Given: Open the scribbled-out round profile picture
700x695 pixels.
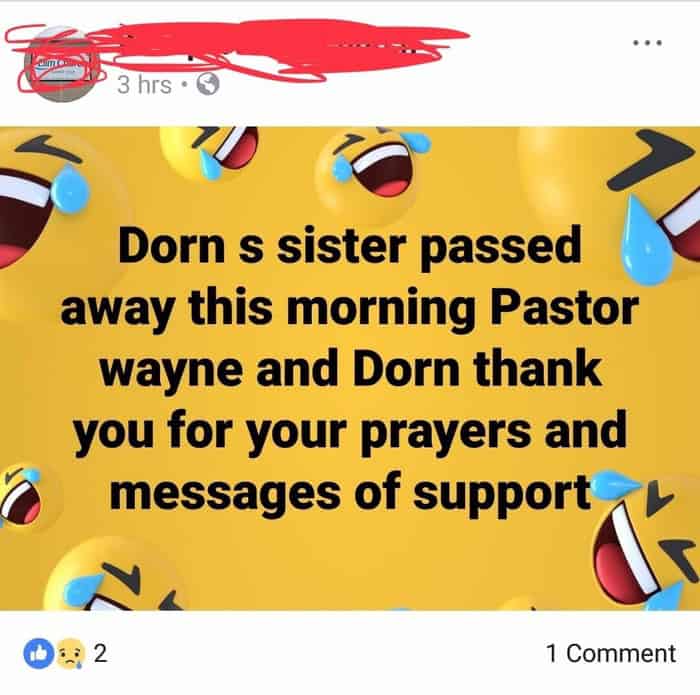Looking at the screenshot, I should pos(57,64).
